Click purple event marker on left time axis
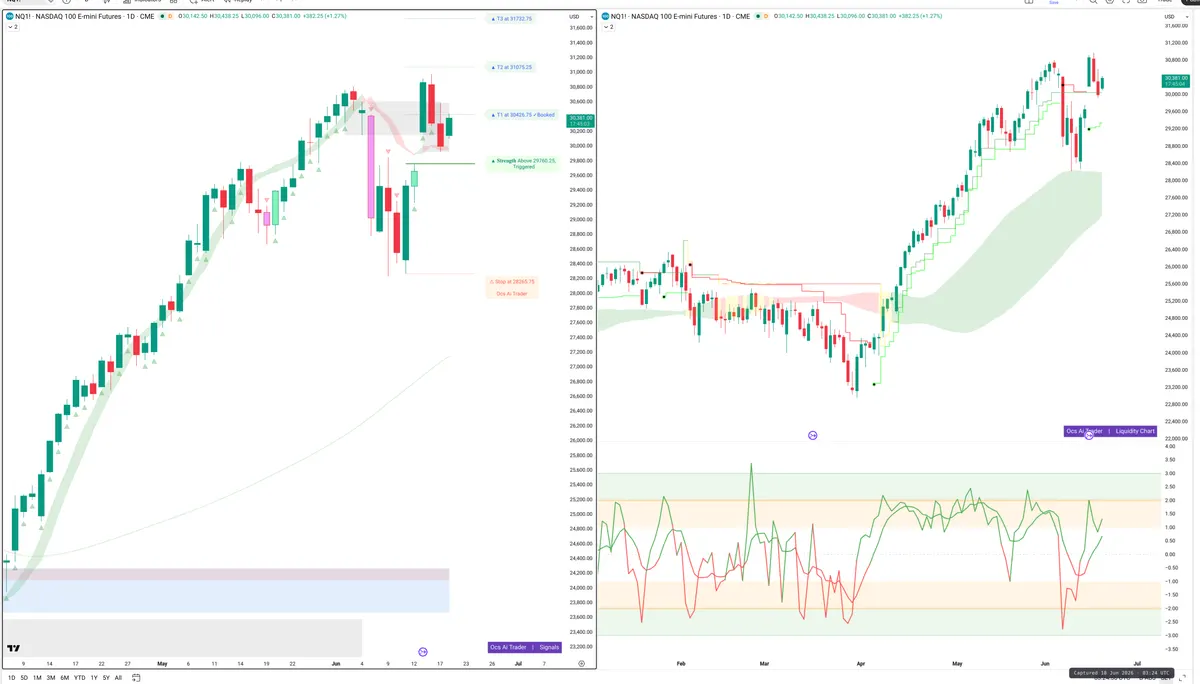 pyautogui.click(x=423, y=652)
